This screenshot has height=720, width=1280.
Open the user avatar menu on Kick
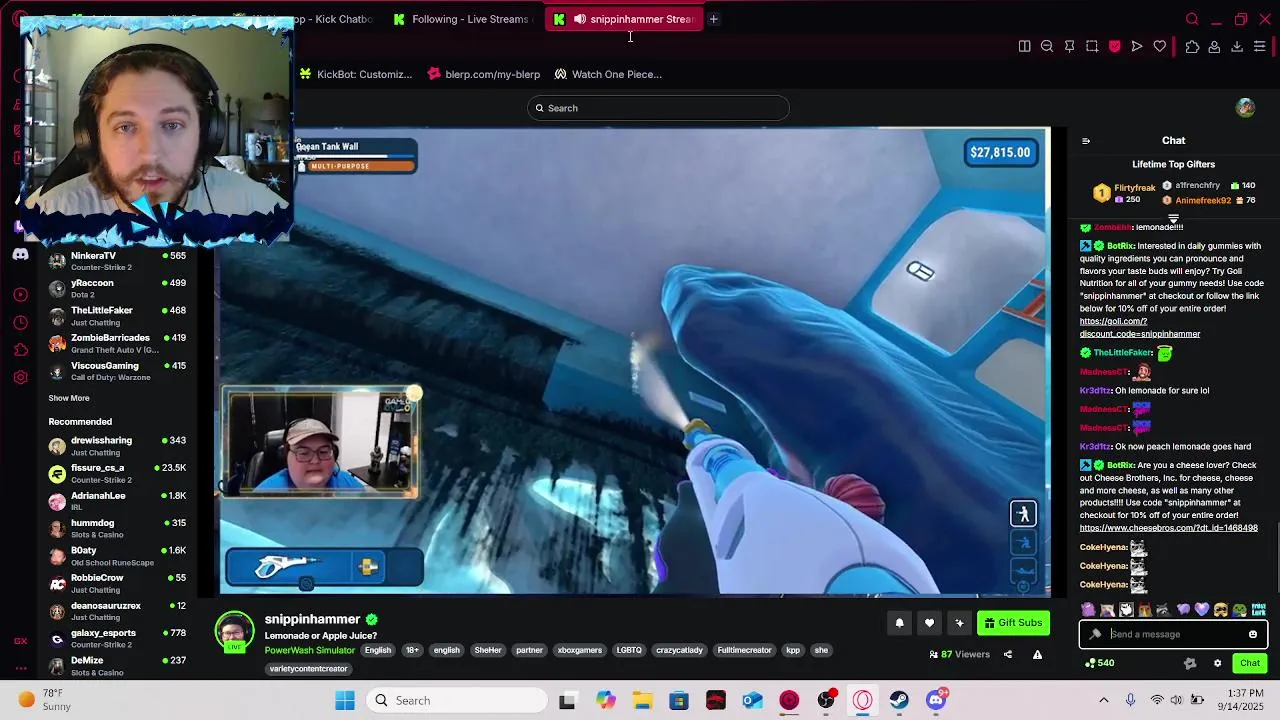1245,108
